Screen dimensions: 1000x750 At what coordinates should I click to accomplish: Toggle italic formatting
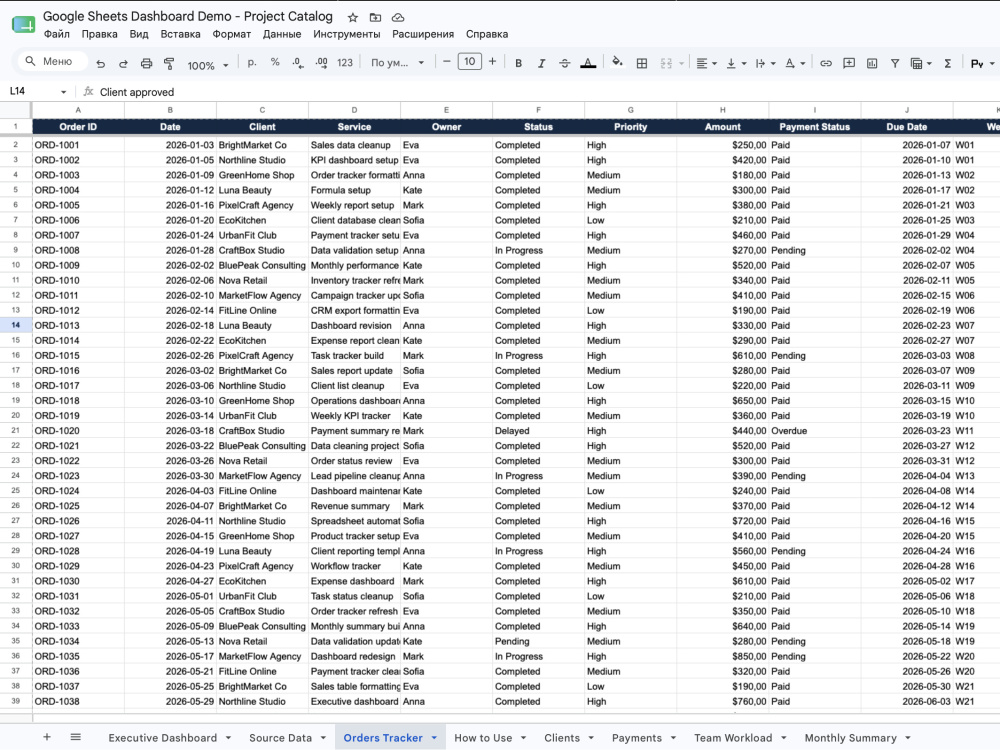[x=541, y=63]
